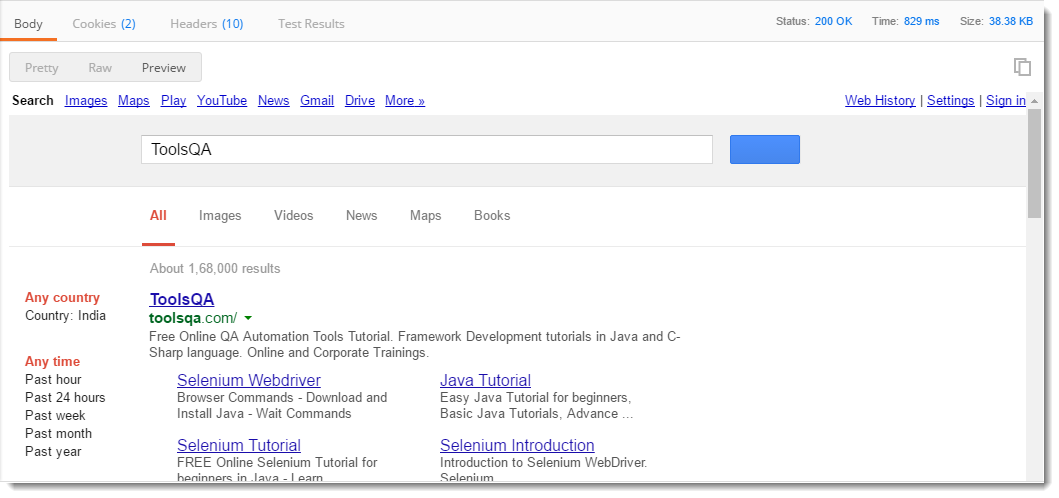1059x498 pixels.
Task: Click the Sign in link
Action: pos(1006,101)
